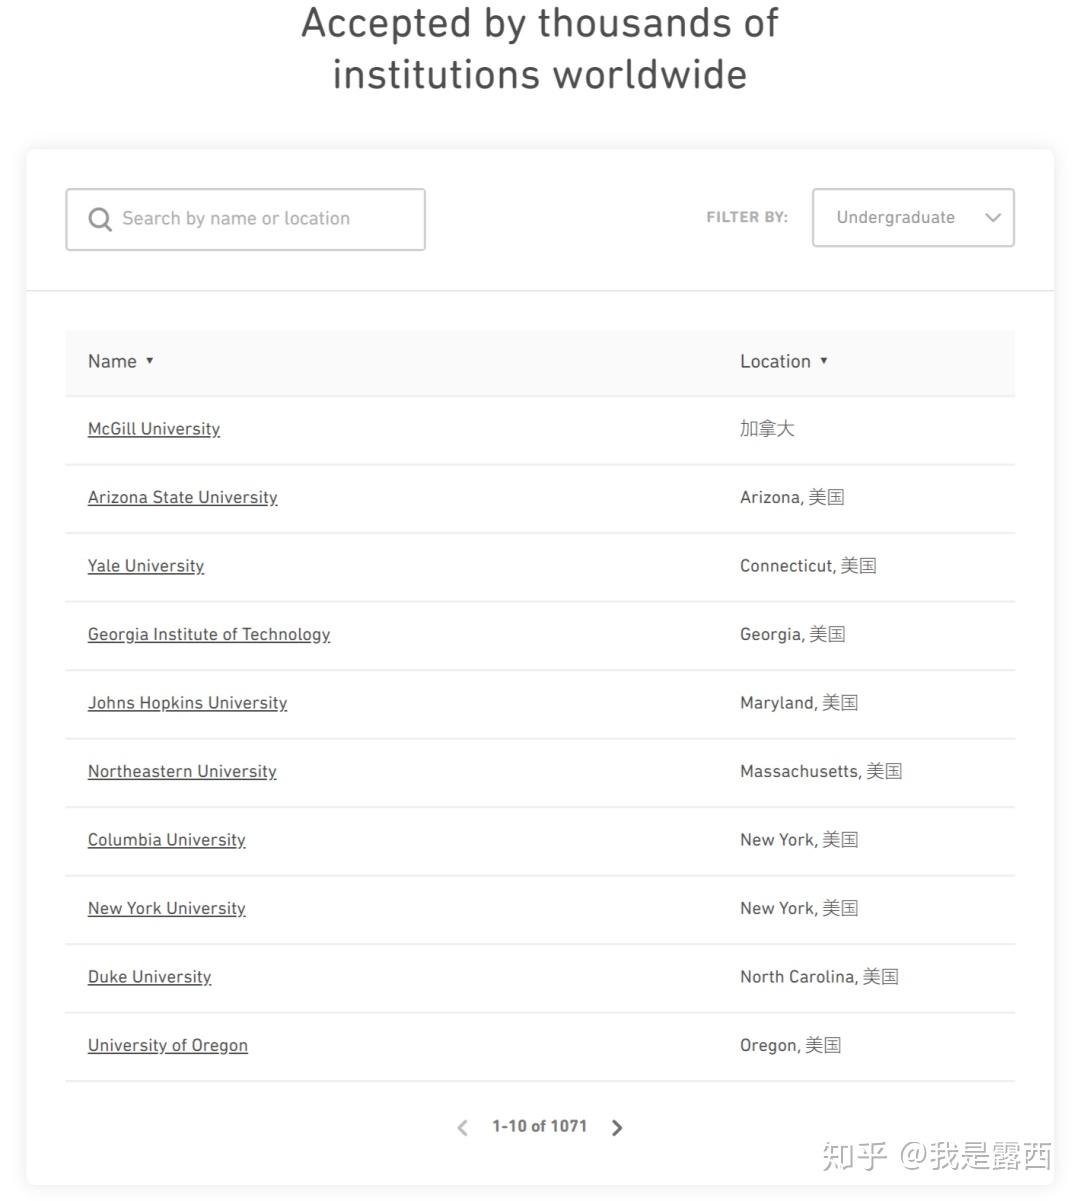Viewport: 1080px width, 1201px height.
Task: Focus the Search by name or location field
Action: [x=245, y=219]
